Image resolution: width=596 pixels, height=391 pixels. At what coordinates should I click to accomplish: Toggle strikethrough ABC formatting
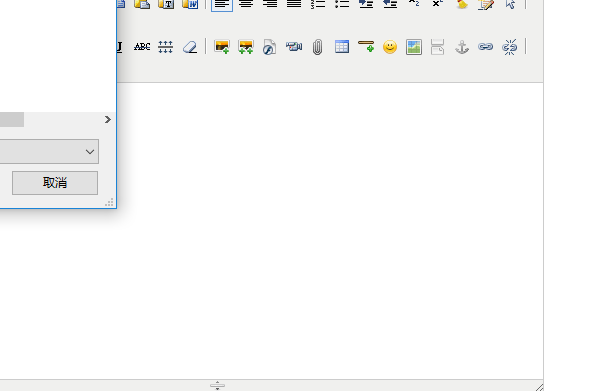142,47
